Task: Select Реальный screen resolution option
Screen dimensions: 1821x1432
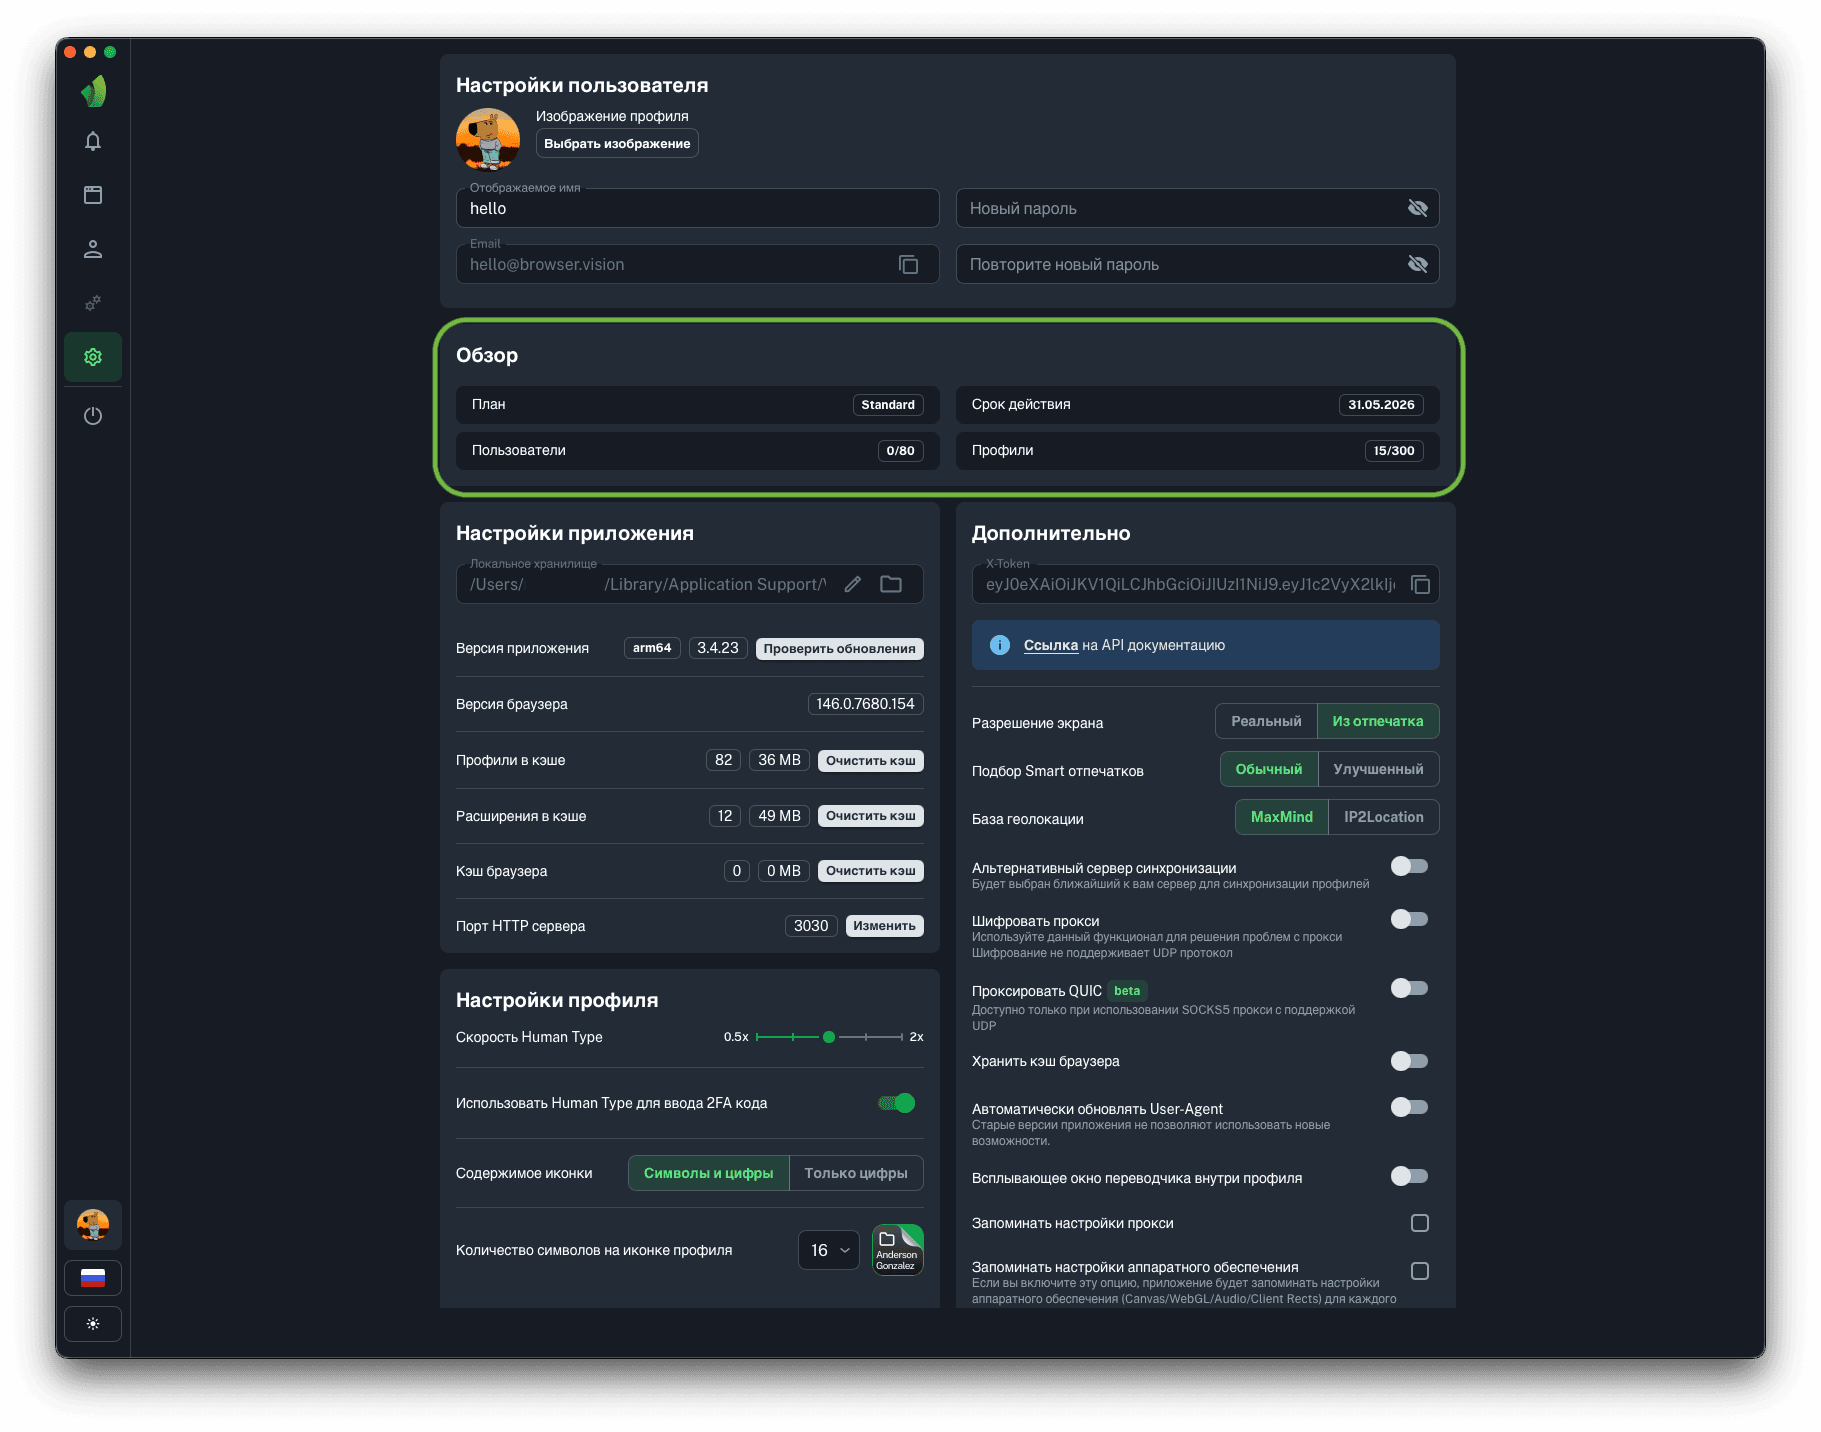Action: [1266, 721]
